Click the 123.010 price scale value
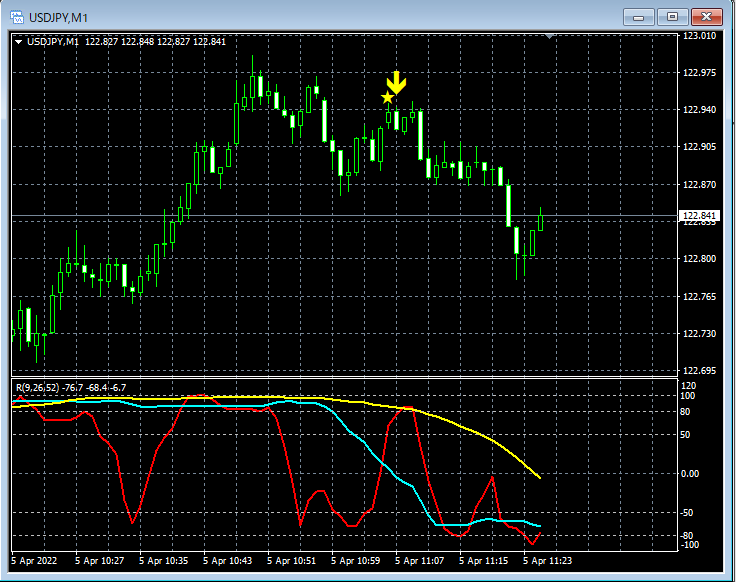This screenshot has height=582, width=737. (699, 36)
